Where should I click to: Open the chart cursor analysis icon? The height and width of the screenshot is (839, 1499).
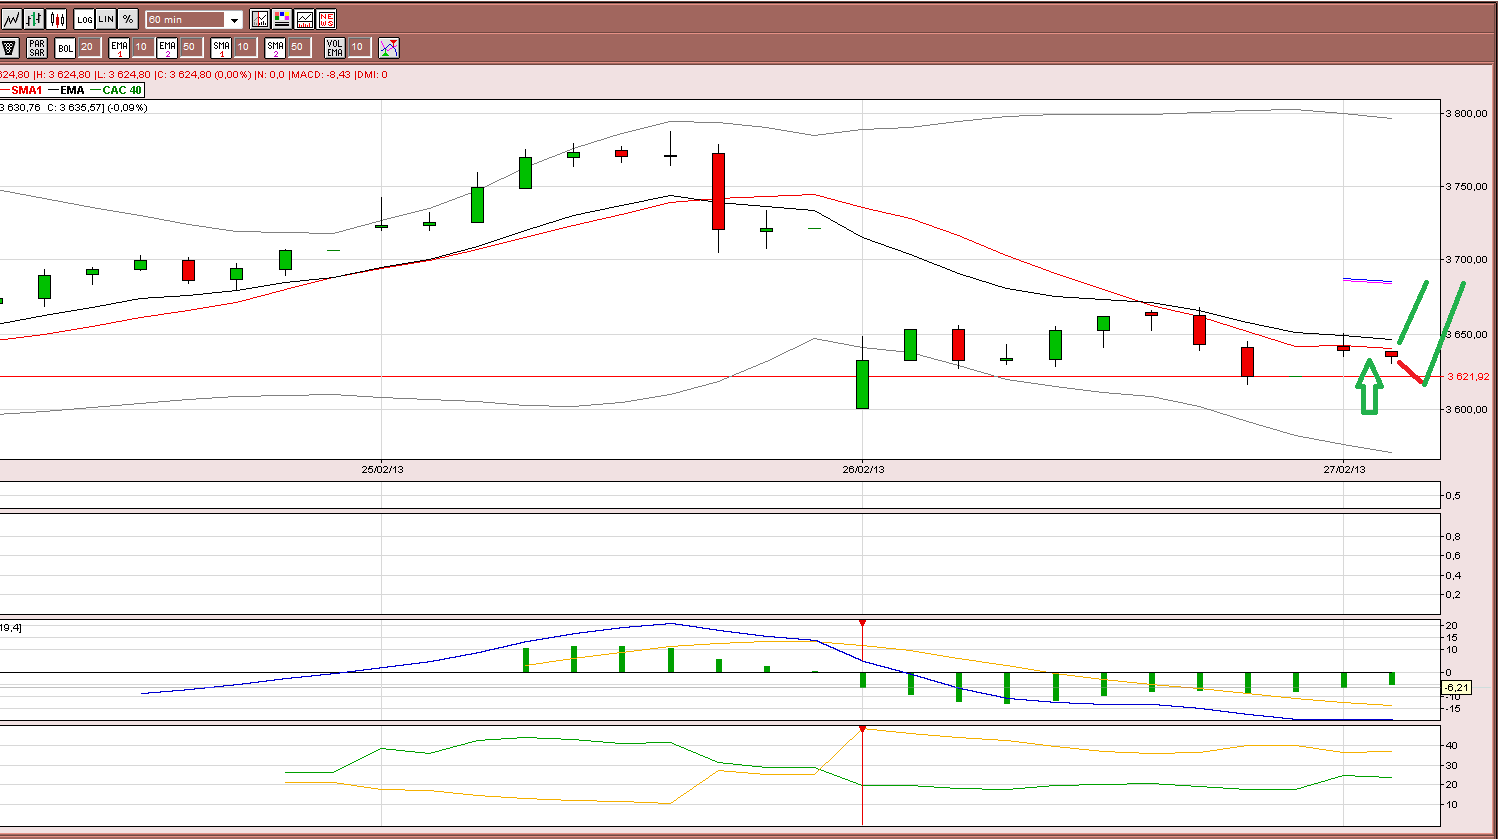260,19
